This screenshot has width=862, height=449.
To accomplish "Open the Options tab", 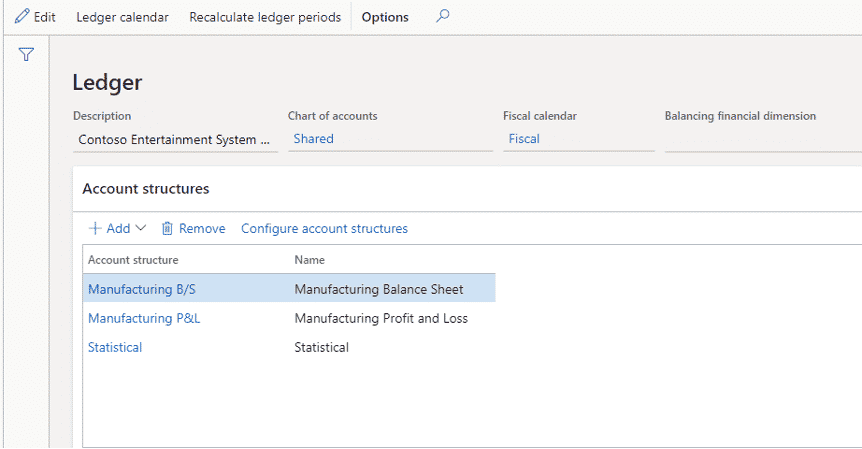I will [385, 17].
